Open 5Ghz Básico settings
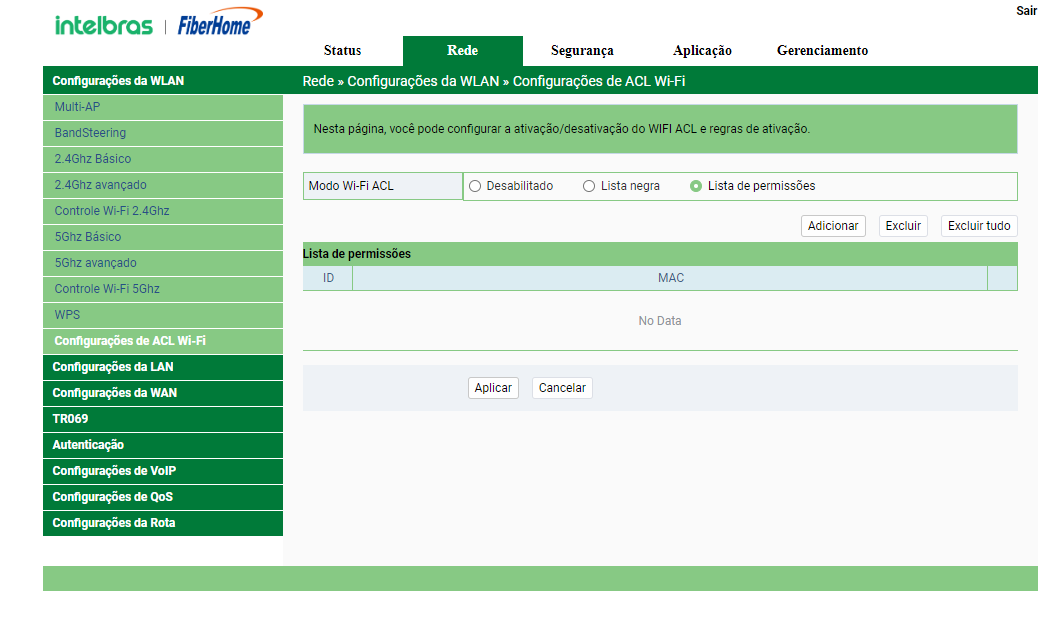 coord(163,237)
